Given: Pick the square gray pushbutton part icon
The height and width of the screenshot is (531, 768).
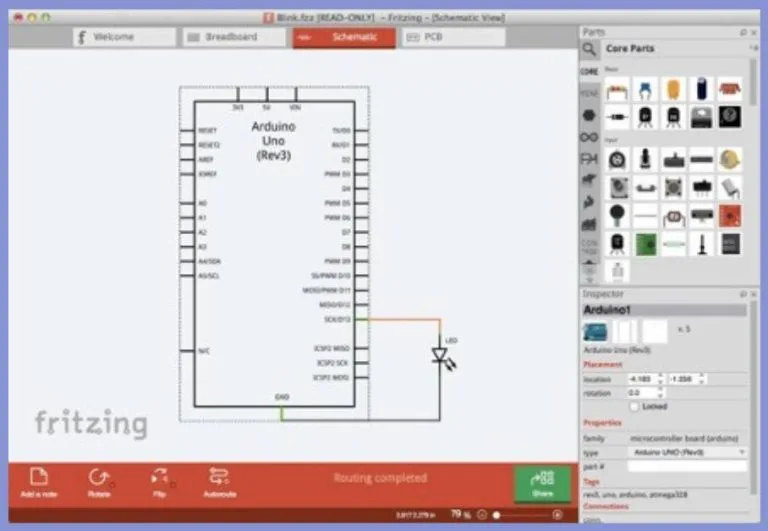Looking at the screenshot, I should coord(673,188).
